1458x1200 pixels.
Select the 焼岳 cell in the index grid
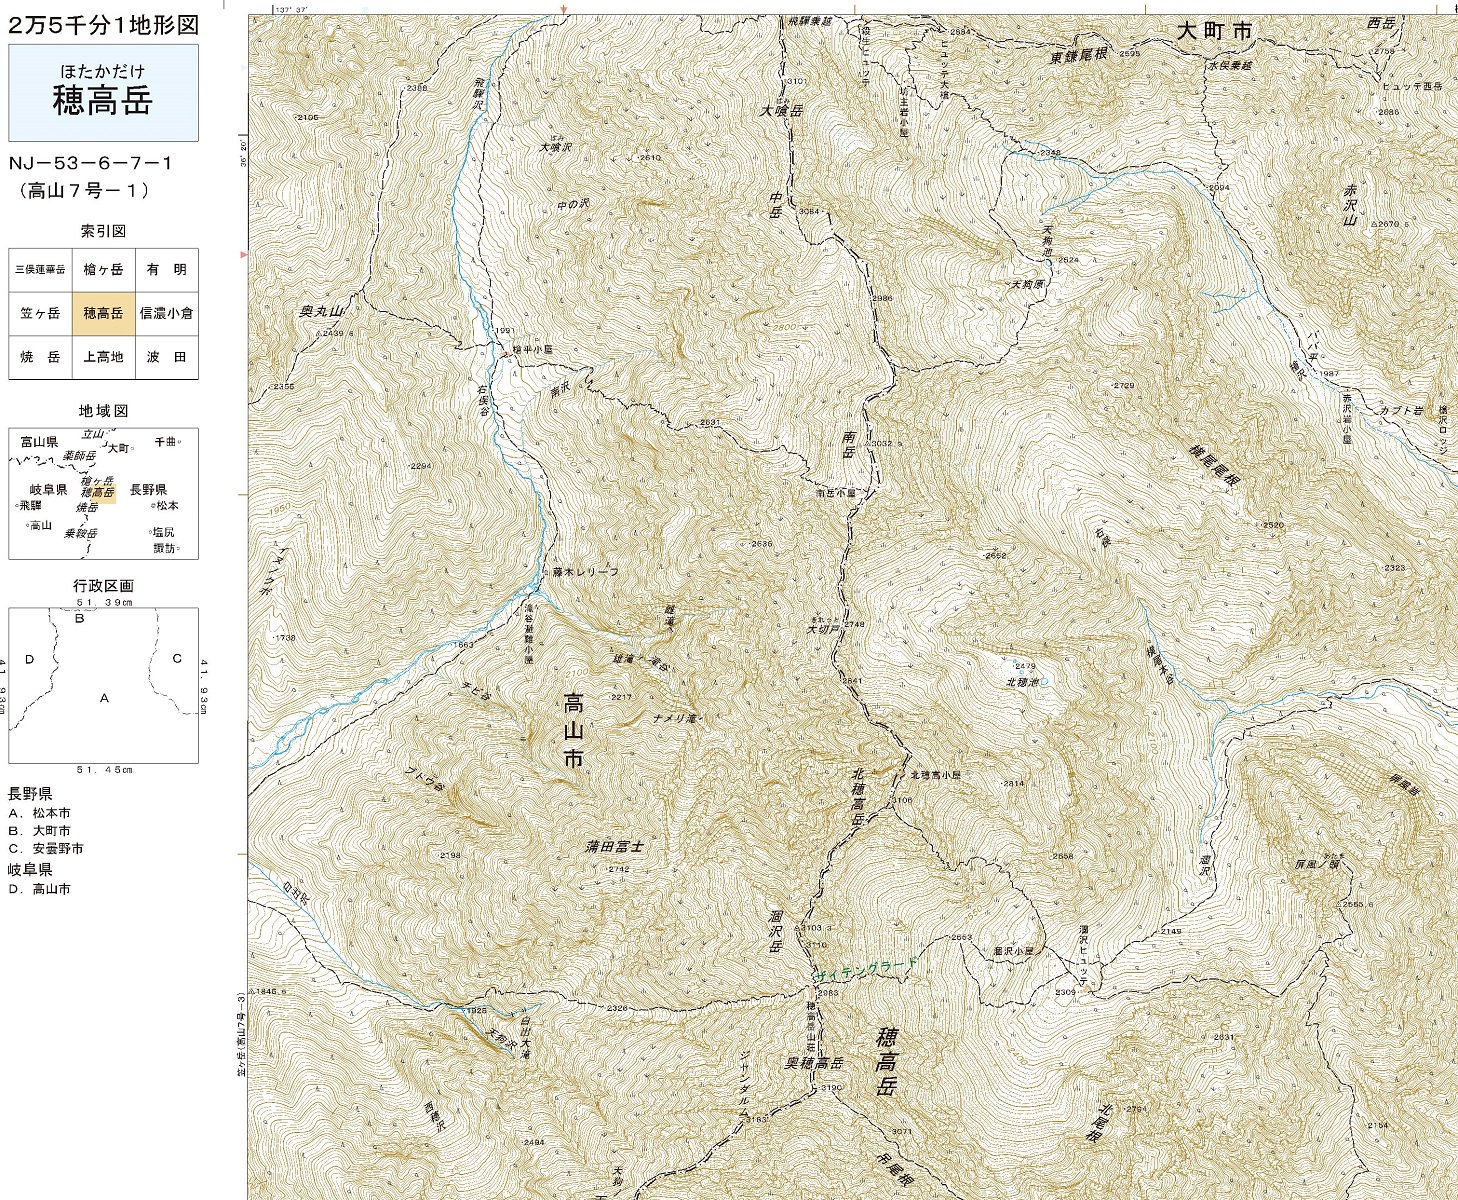point(40,357)
